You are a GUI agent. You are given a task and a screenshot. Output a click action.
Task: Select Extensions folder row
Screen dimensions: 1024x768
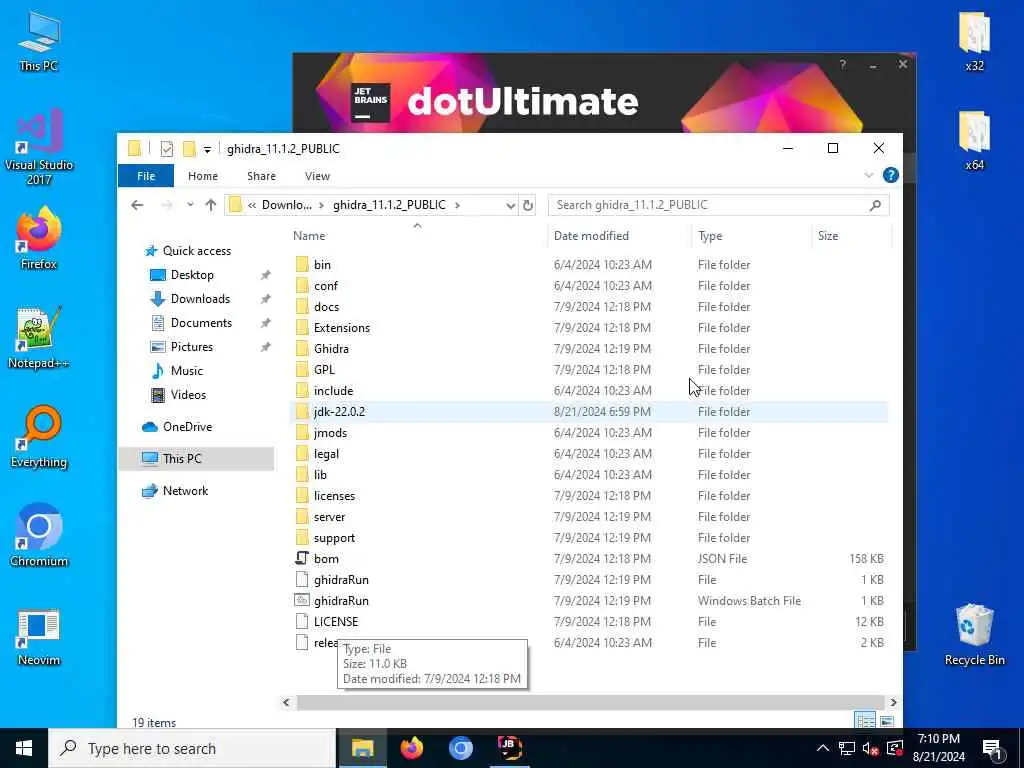589,328
